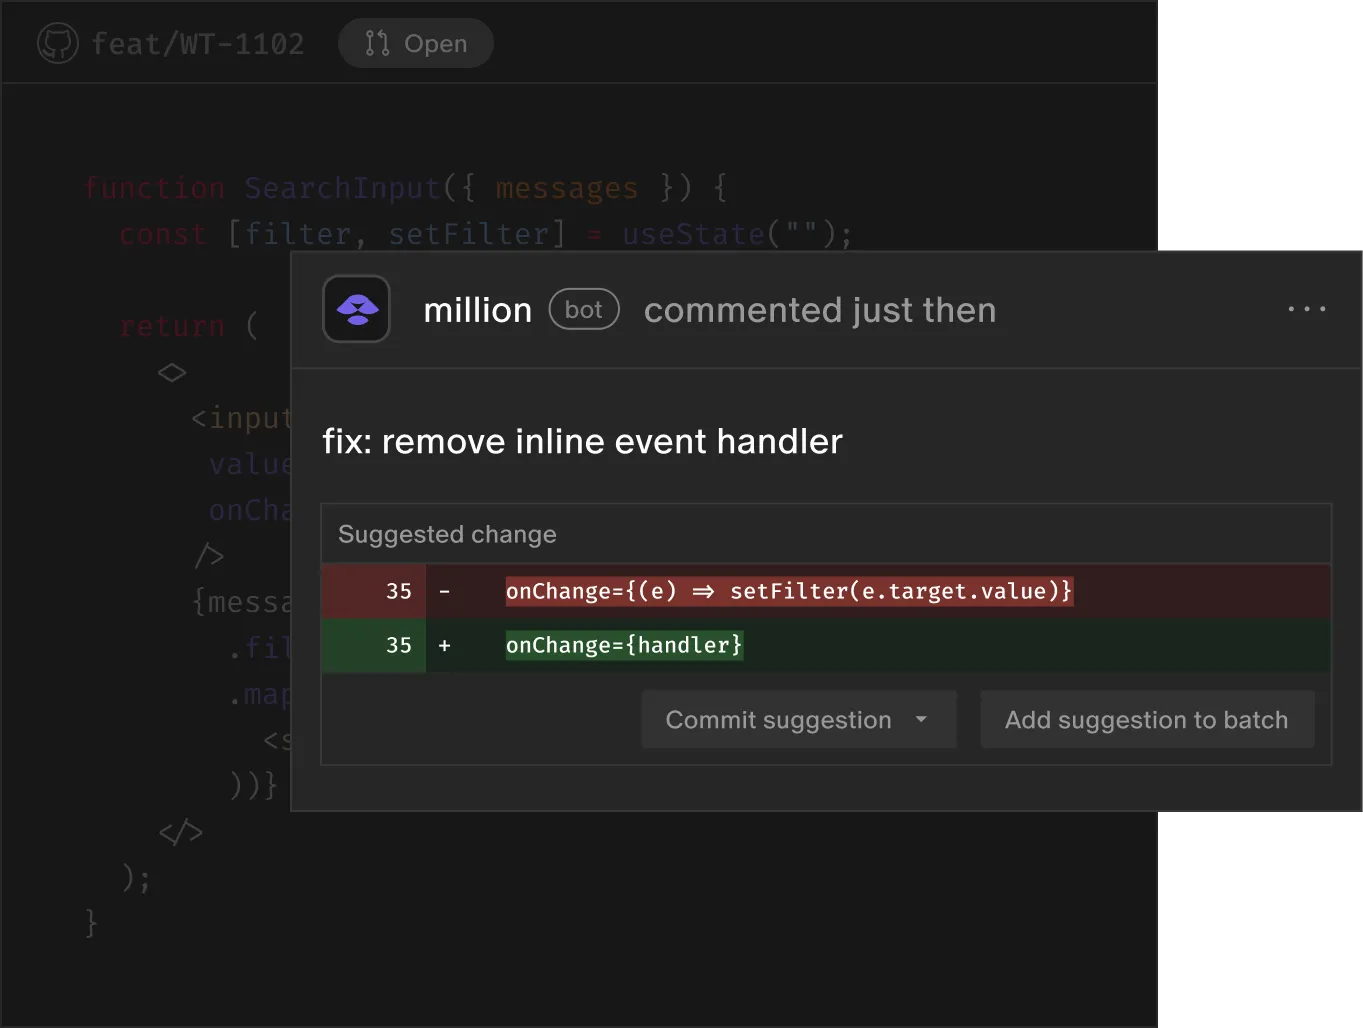
Task: Select line number 35 in the diff gutter
Action: pyautogui.click(x=399, y=591)
